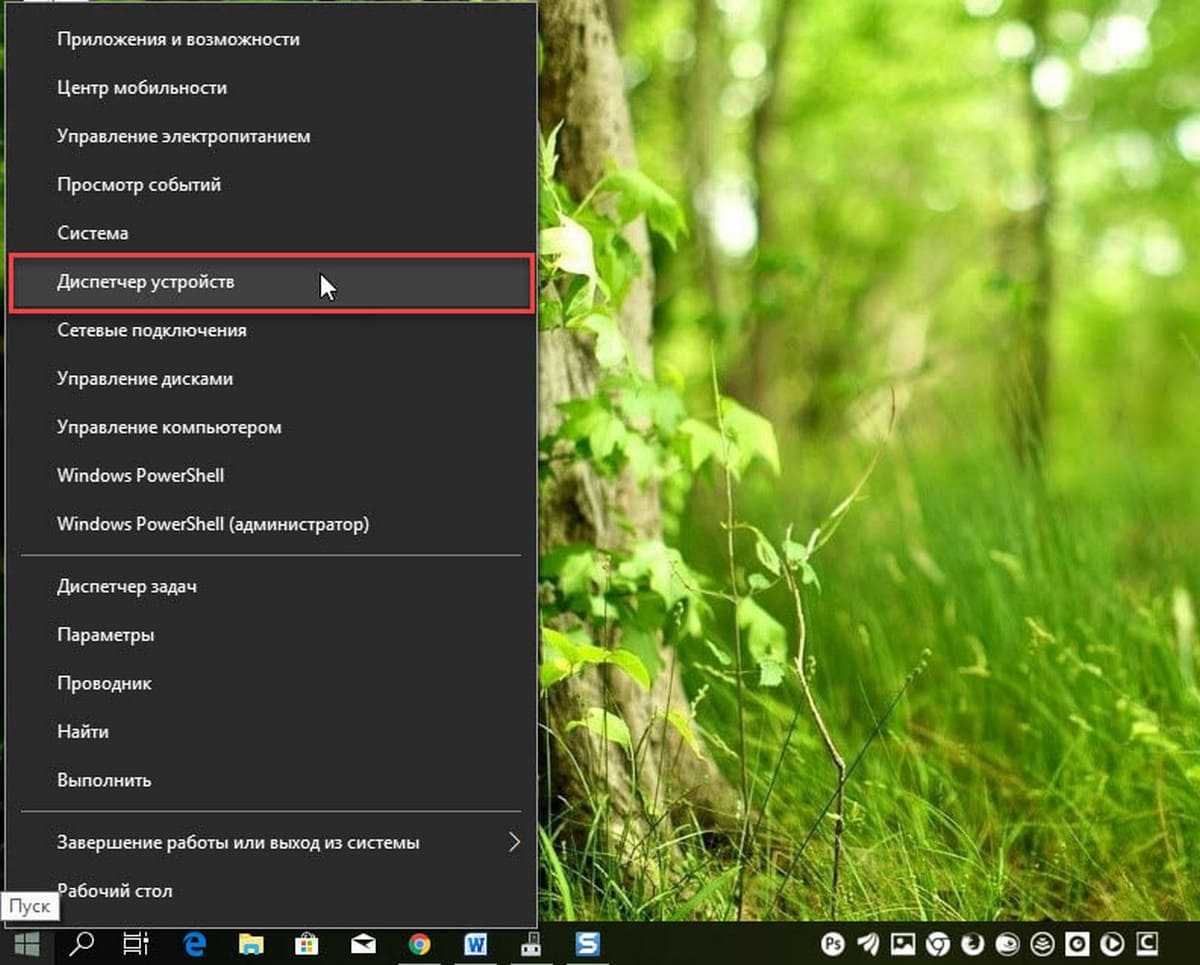
Task: Expand the shutdown or sign out submenu arrow
Action: pyautogui.click(x=514, y=842)
